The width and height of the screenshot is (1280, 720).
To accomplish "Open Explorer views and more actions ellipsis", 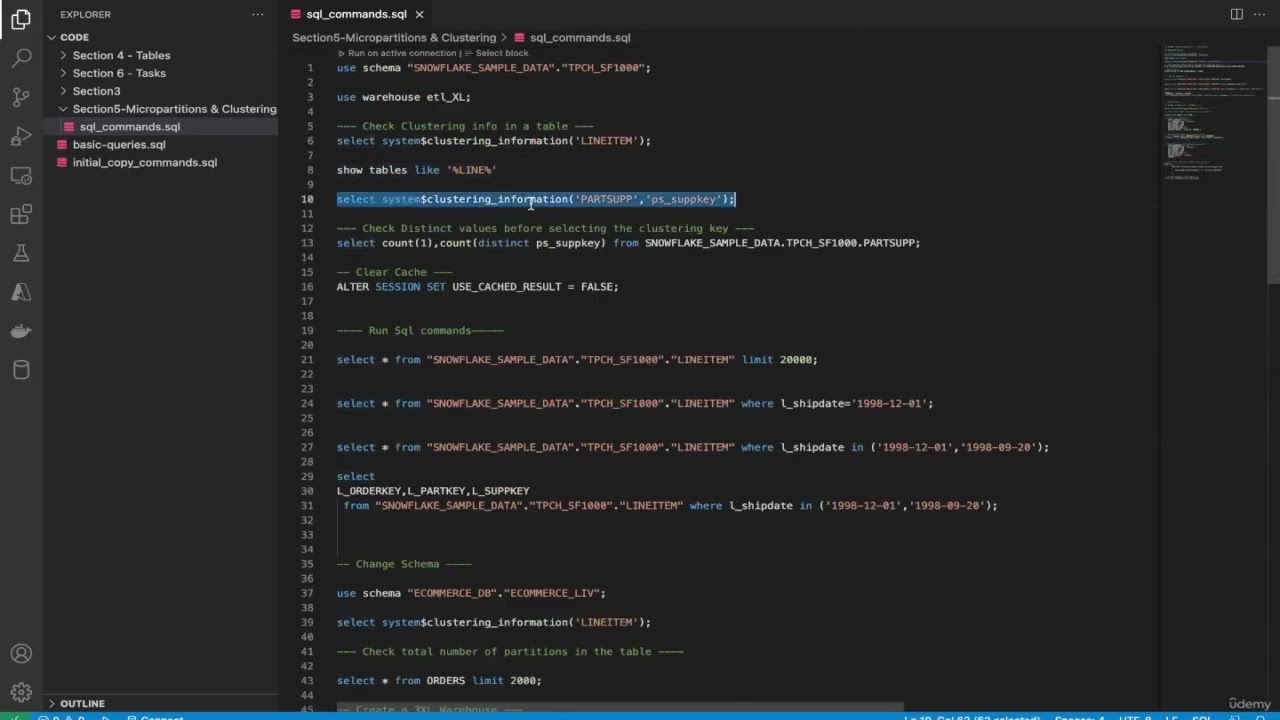I will pyautogui.click(x=258, y=14).
